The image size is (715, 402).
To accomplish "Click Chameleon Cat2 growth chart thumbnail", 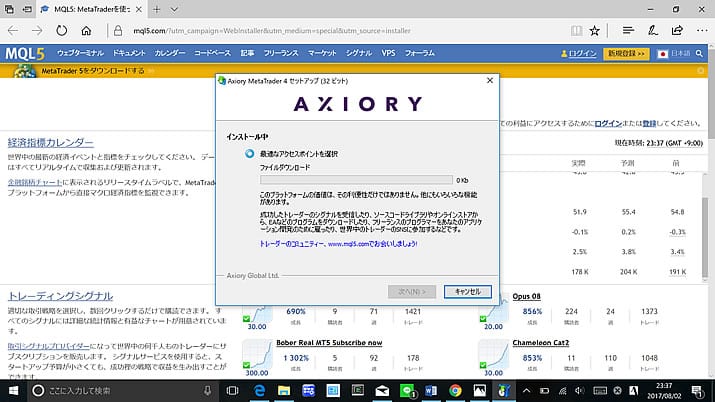I will tap(493, 354).
